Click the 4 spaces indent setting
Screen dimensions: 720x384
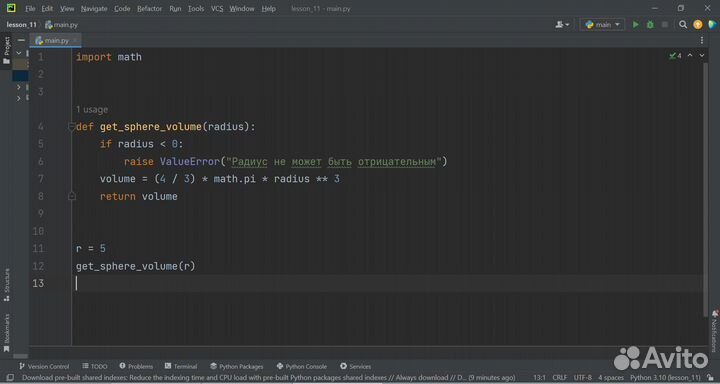611,378
